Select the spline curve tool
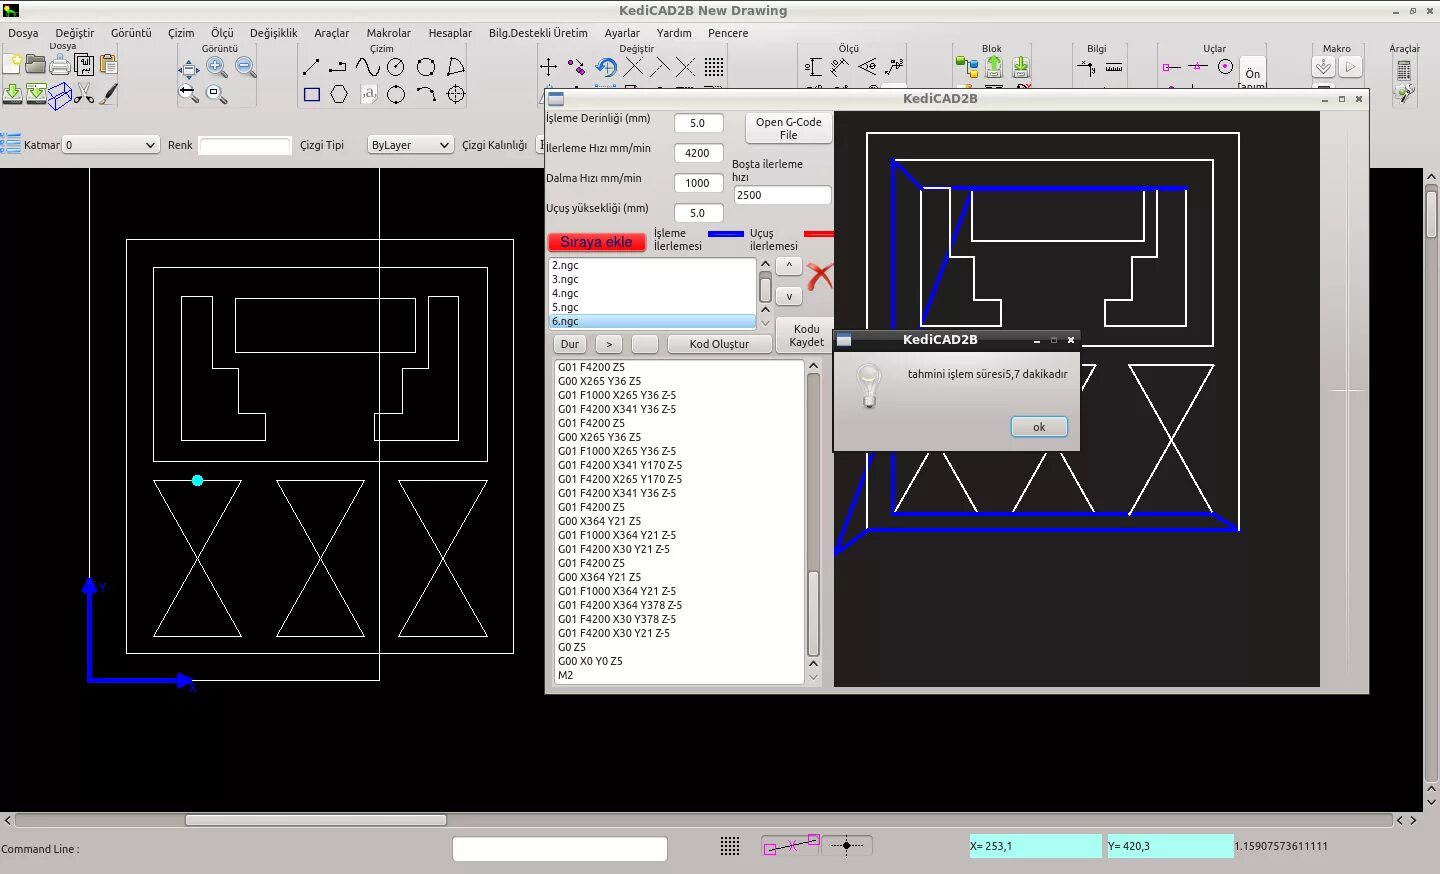1440x874 pixels. [367, 67]
